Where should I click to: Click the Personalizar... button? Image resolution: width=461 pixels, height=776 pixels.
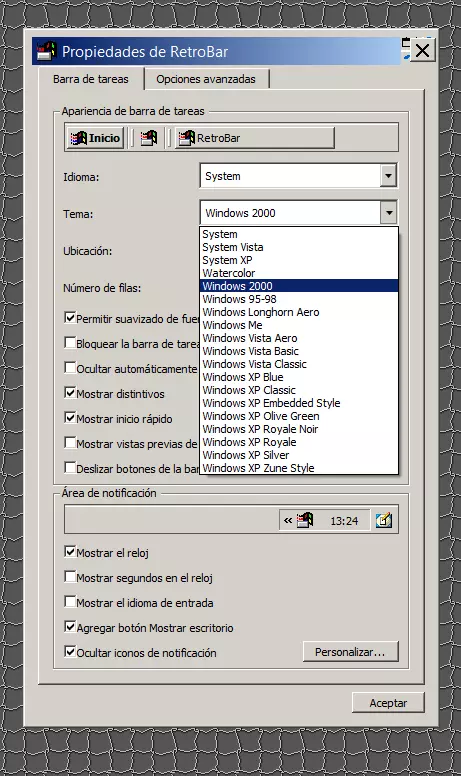tap(350, 652)
